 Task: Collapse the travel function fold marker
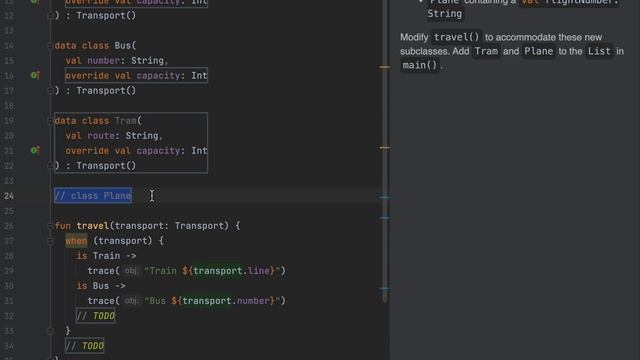50,226
